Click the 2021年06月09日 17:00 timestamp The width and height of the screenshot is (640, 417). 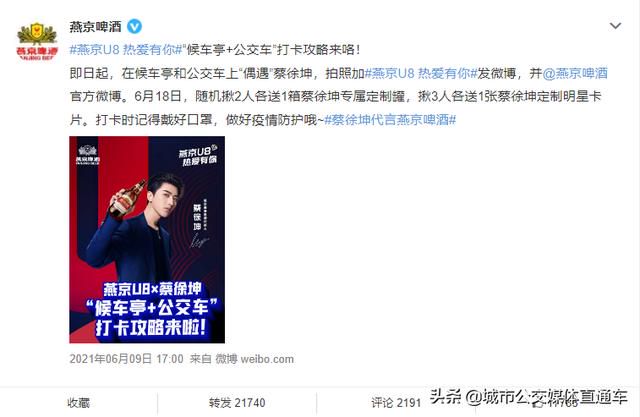pos(127,359)
